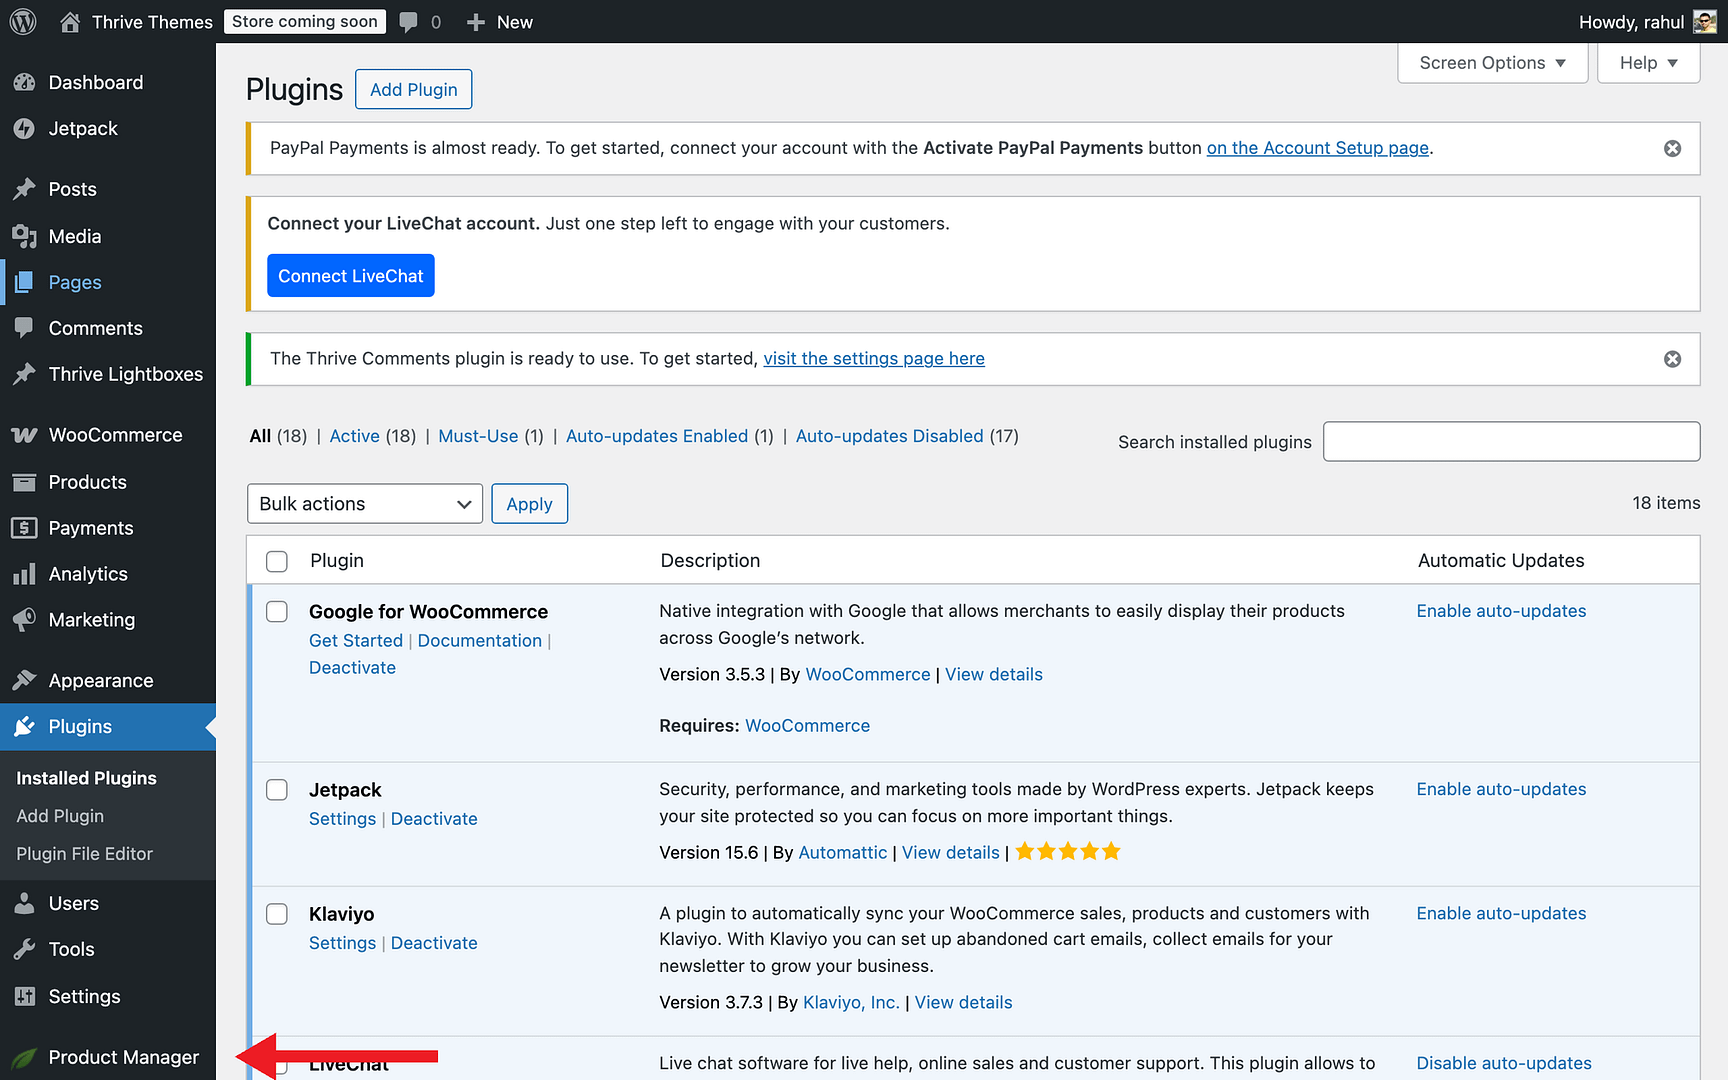Open the Help dropdown

tap(1647, 62)
